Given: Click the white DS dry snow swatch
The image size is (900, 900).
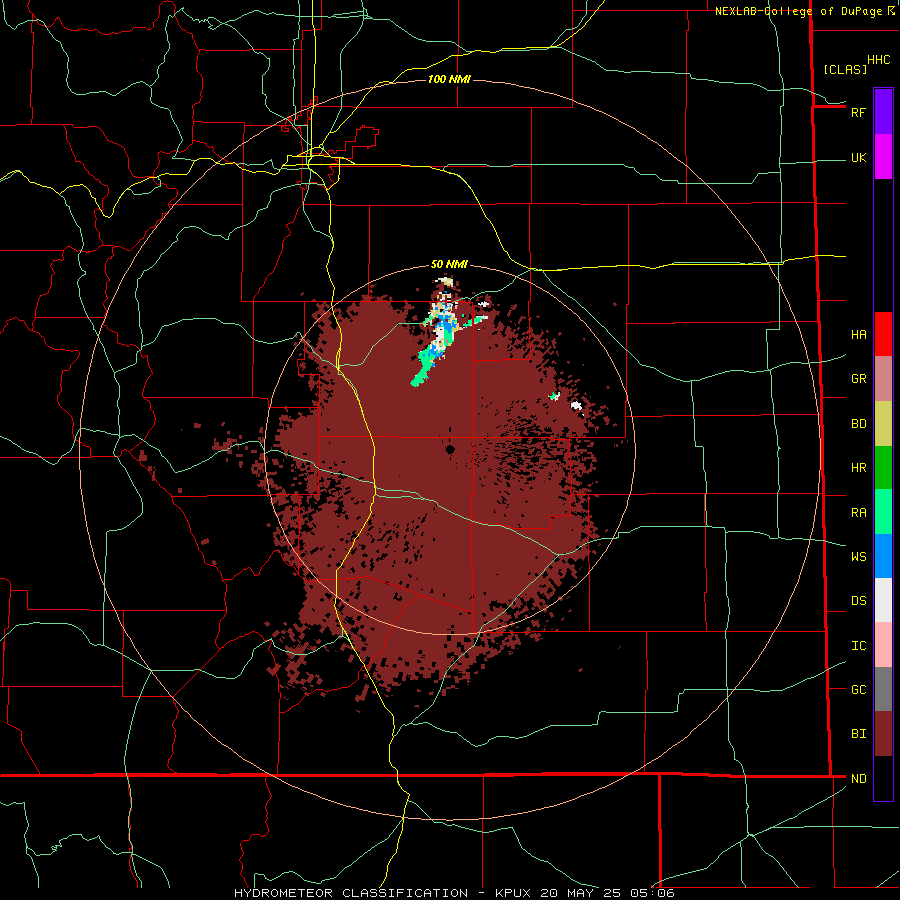Looking at the screenshot, I should 883,600.
